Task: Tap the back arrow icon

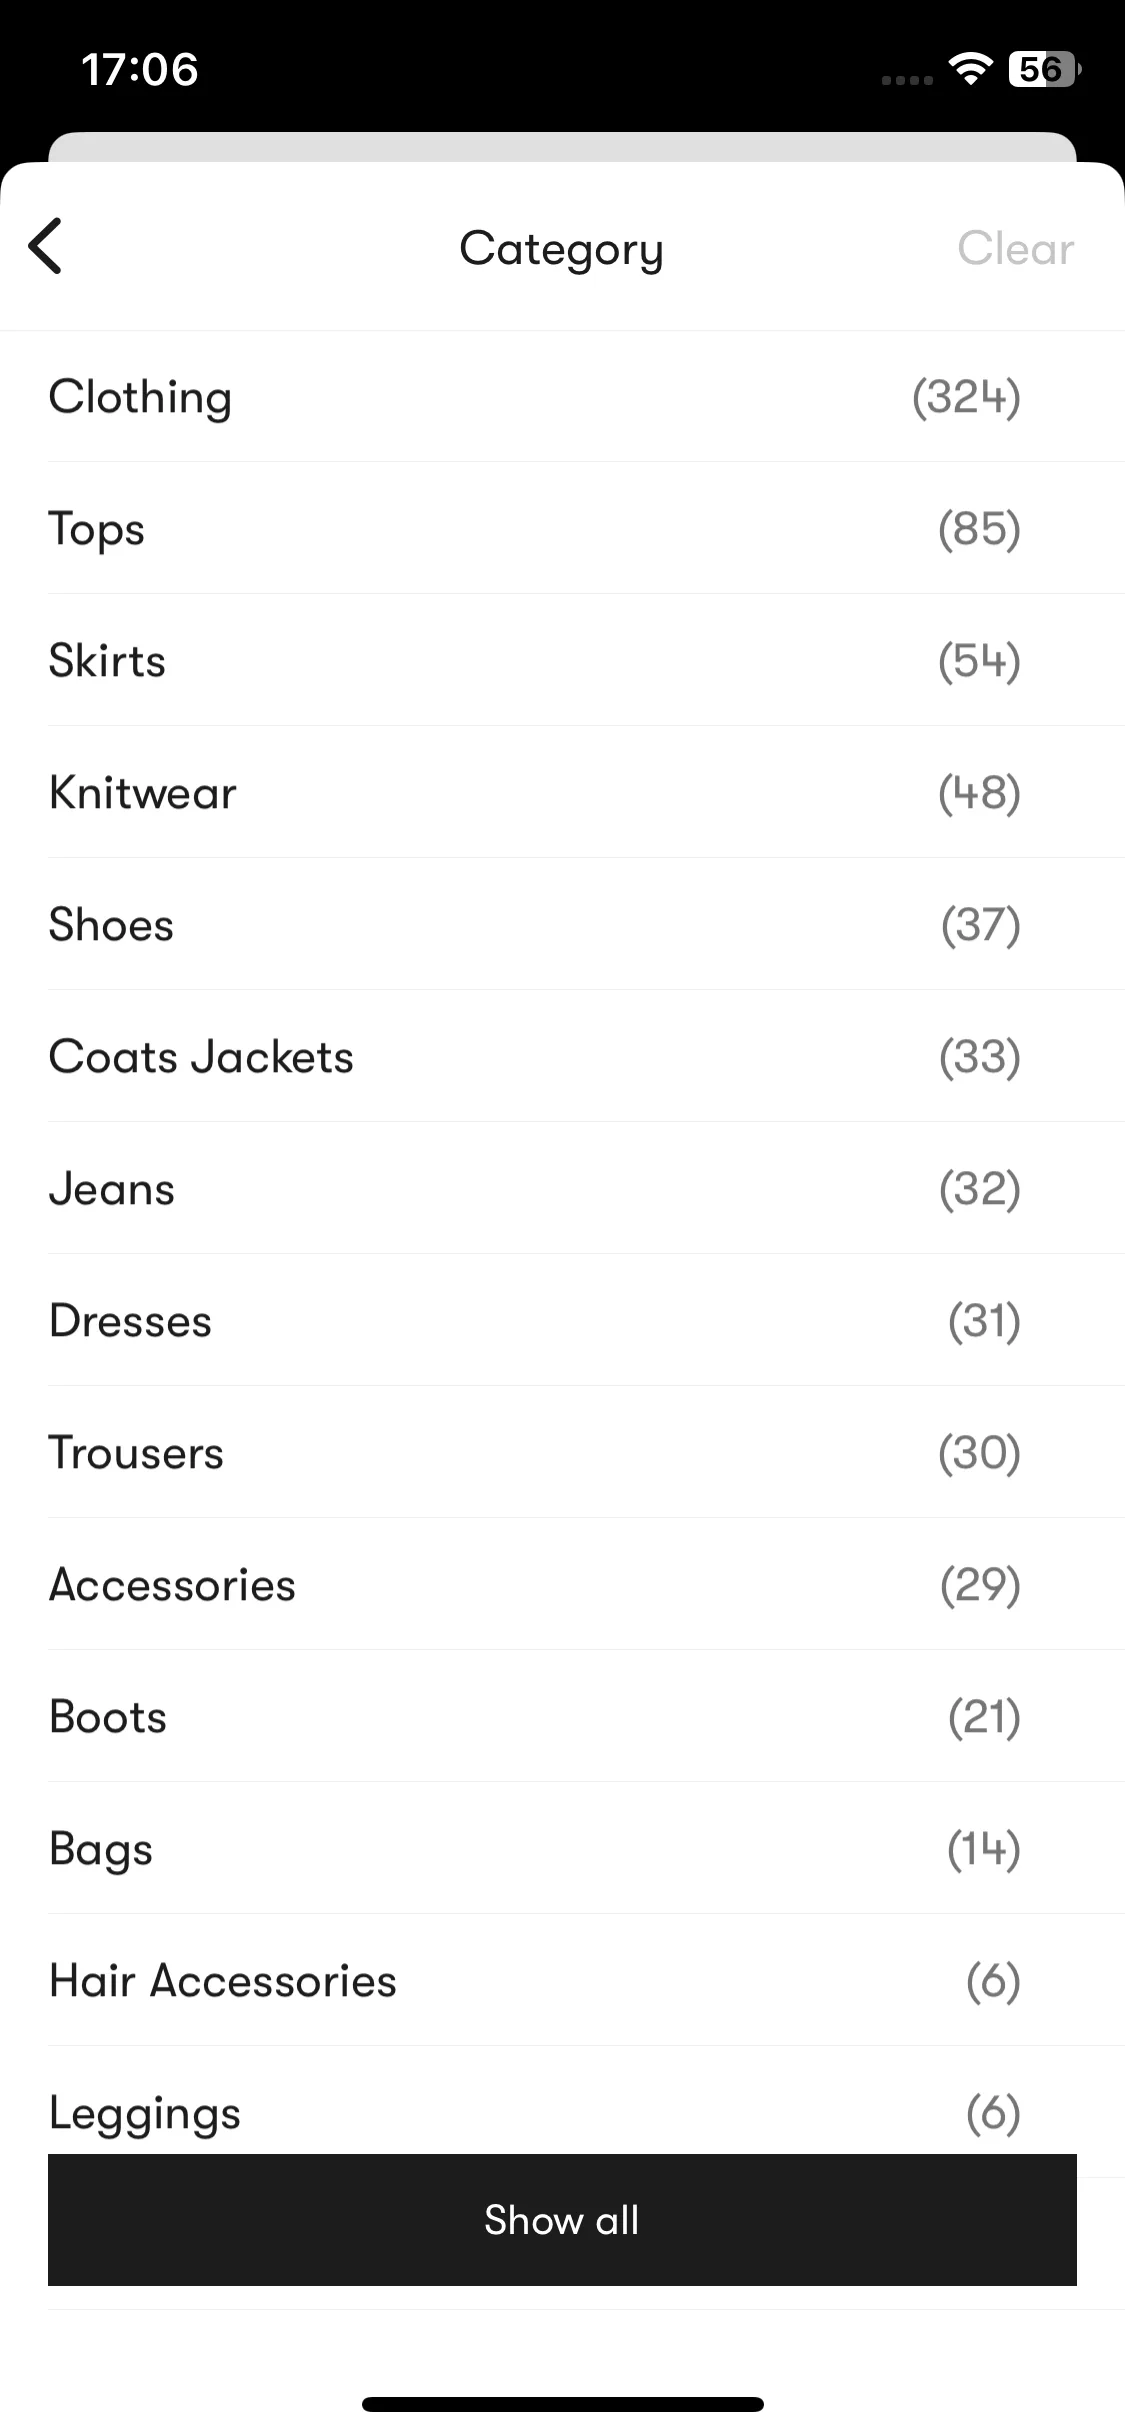Action: click(x=45, y=246)
